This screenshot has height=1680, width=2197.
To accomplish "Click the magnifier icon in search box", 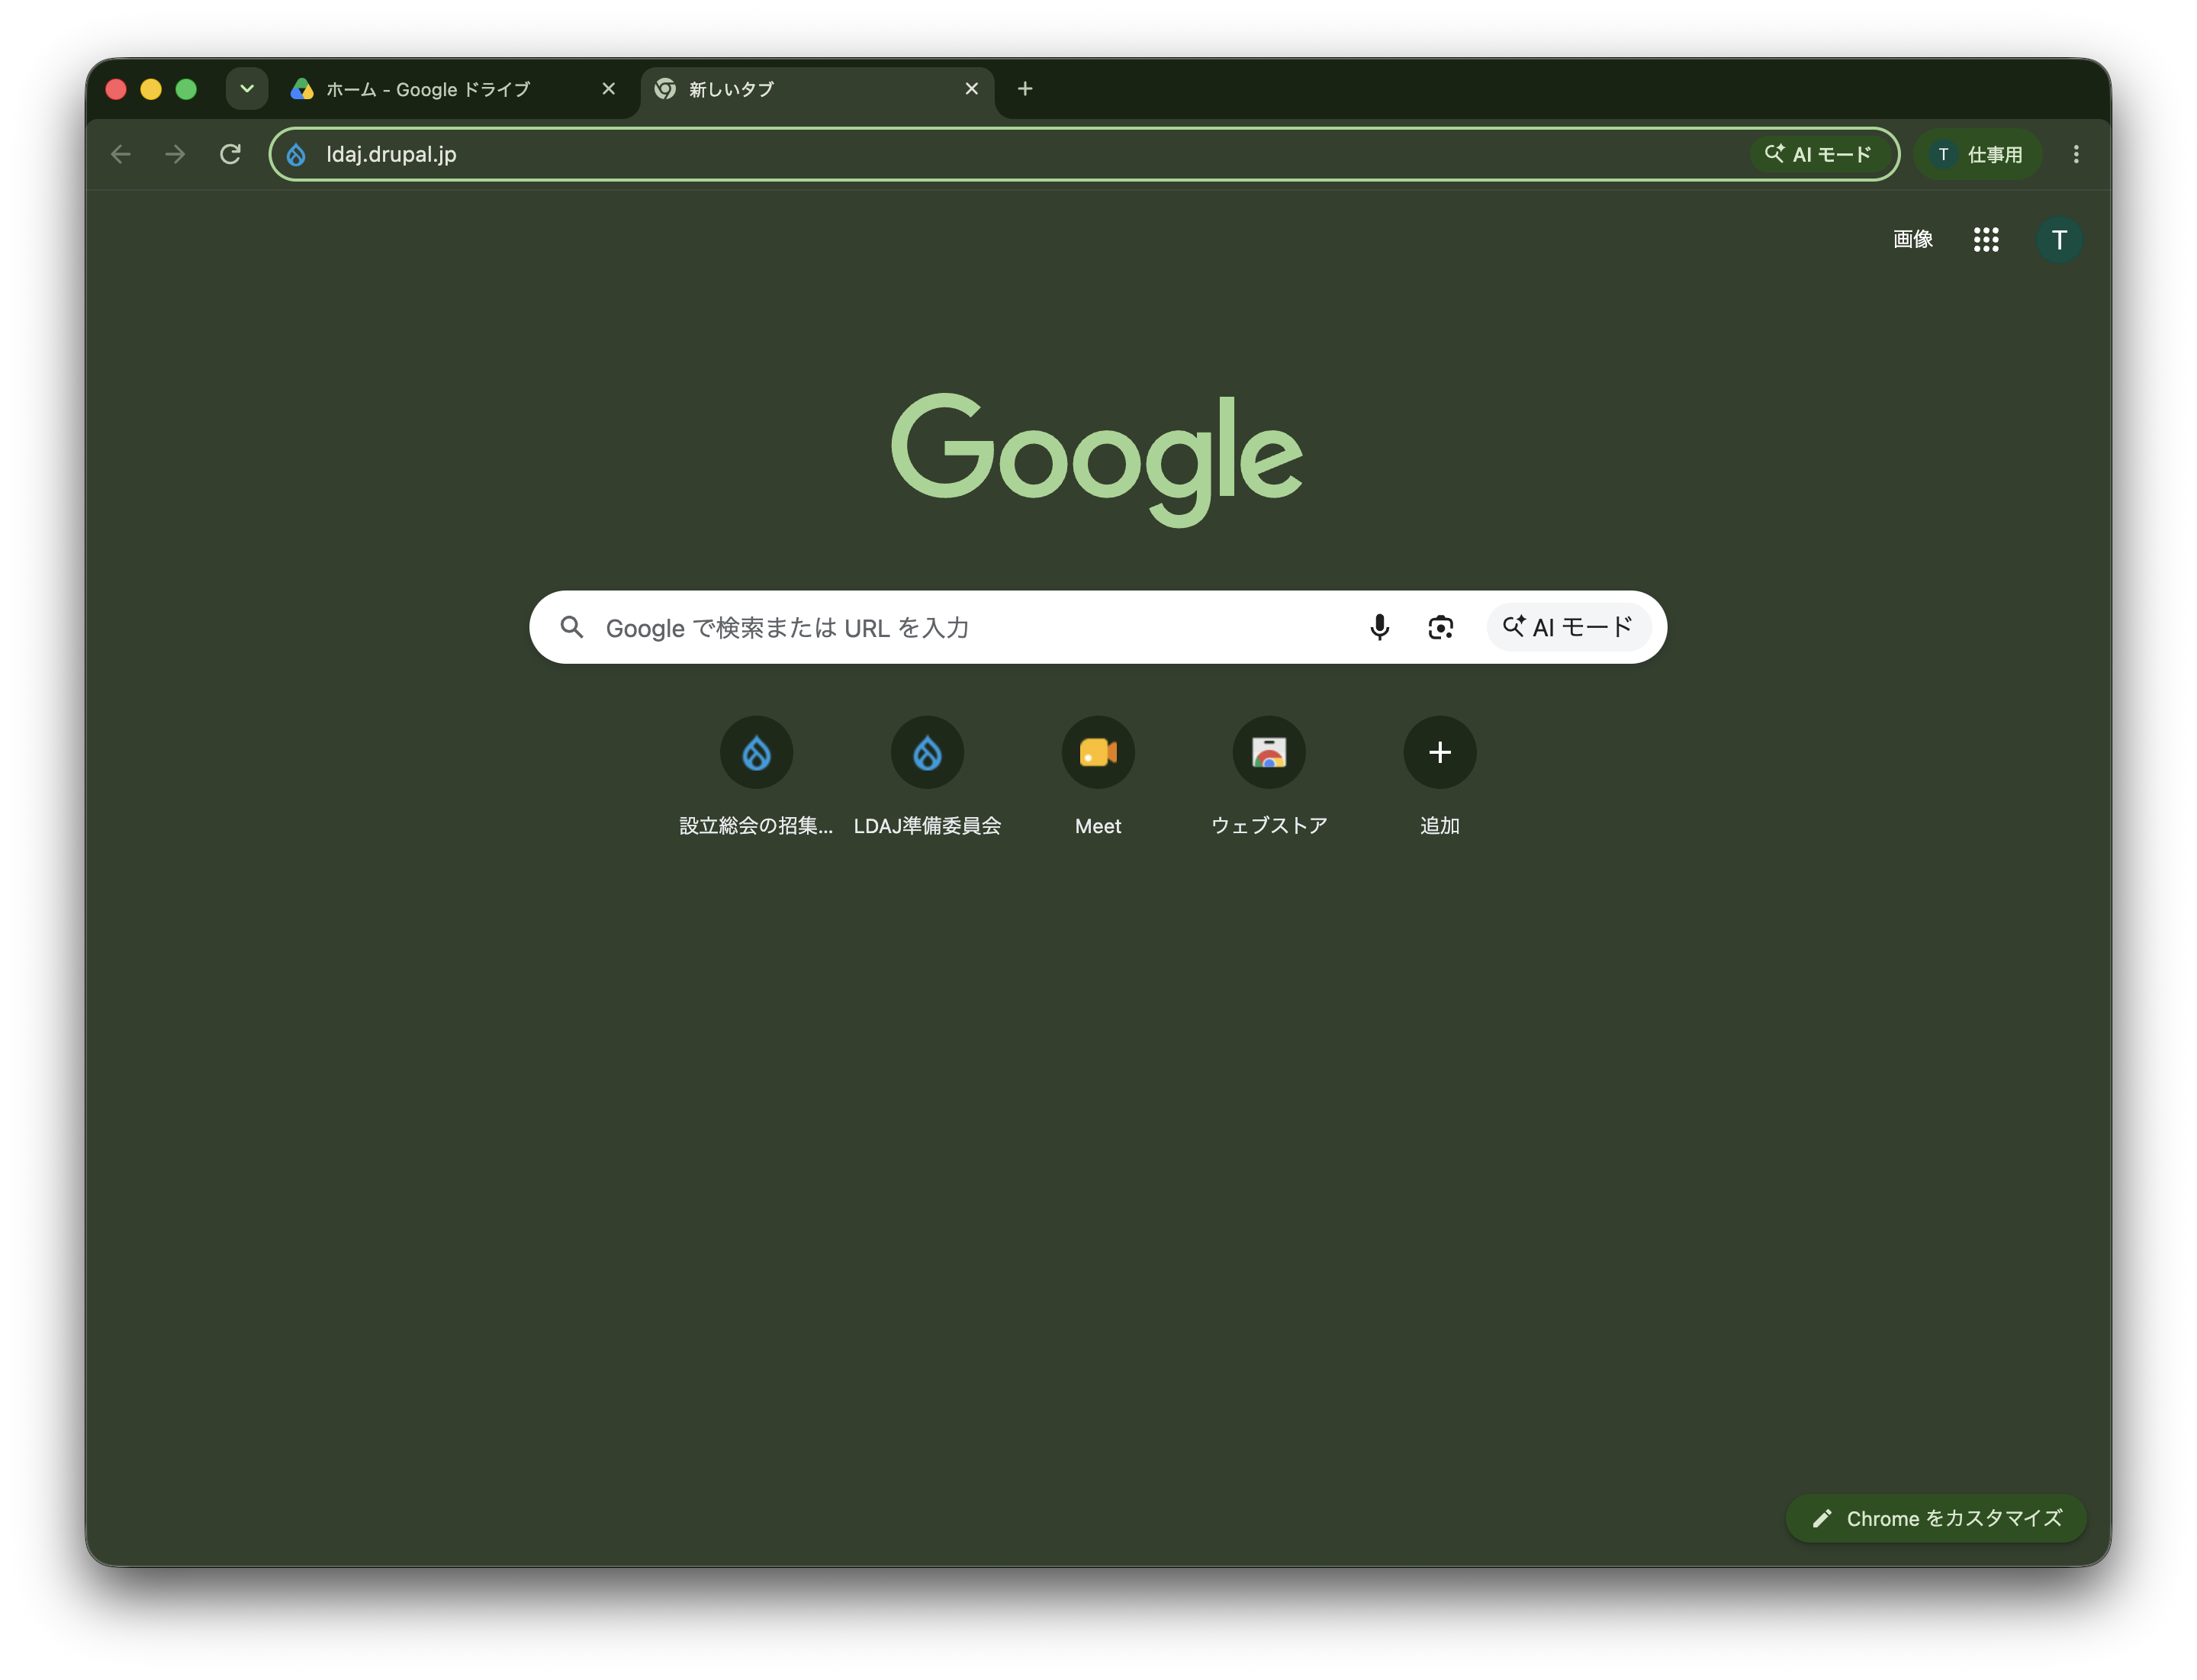I will click(x=571, y=627).
